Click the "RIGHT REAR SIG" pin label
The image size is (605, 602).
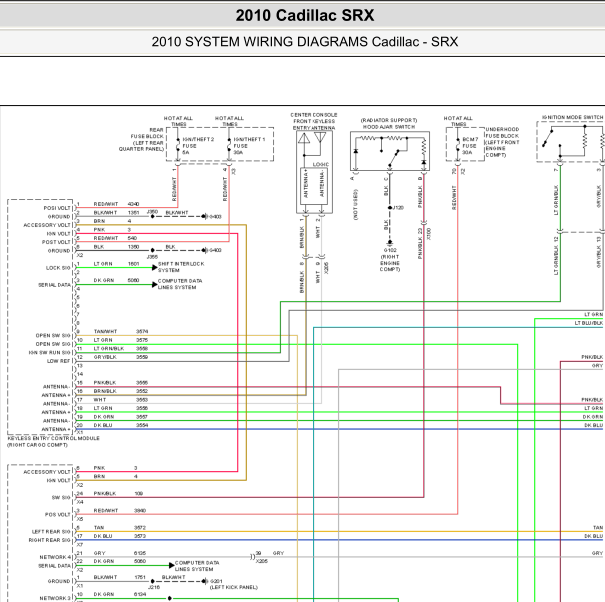[x=50, y=540]
